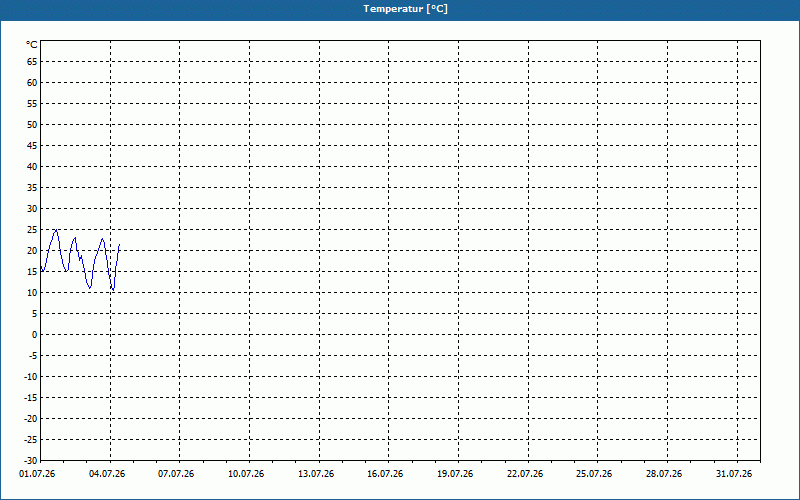Click the °C unit label on the axis
Image resolution: width=800 pixels, height=500 pixels.
tap(32, 45)
